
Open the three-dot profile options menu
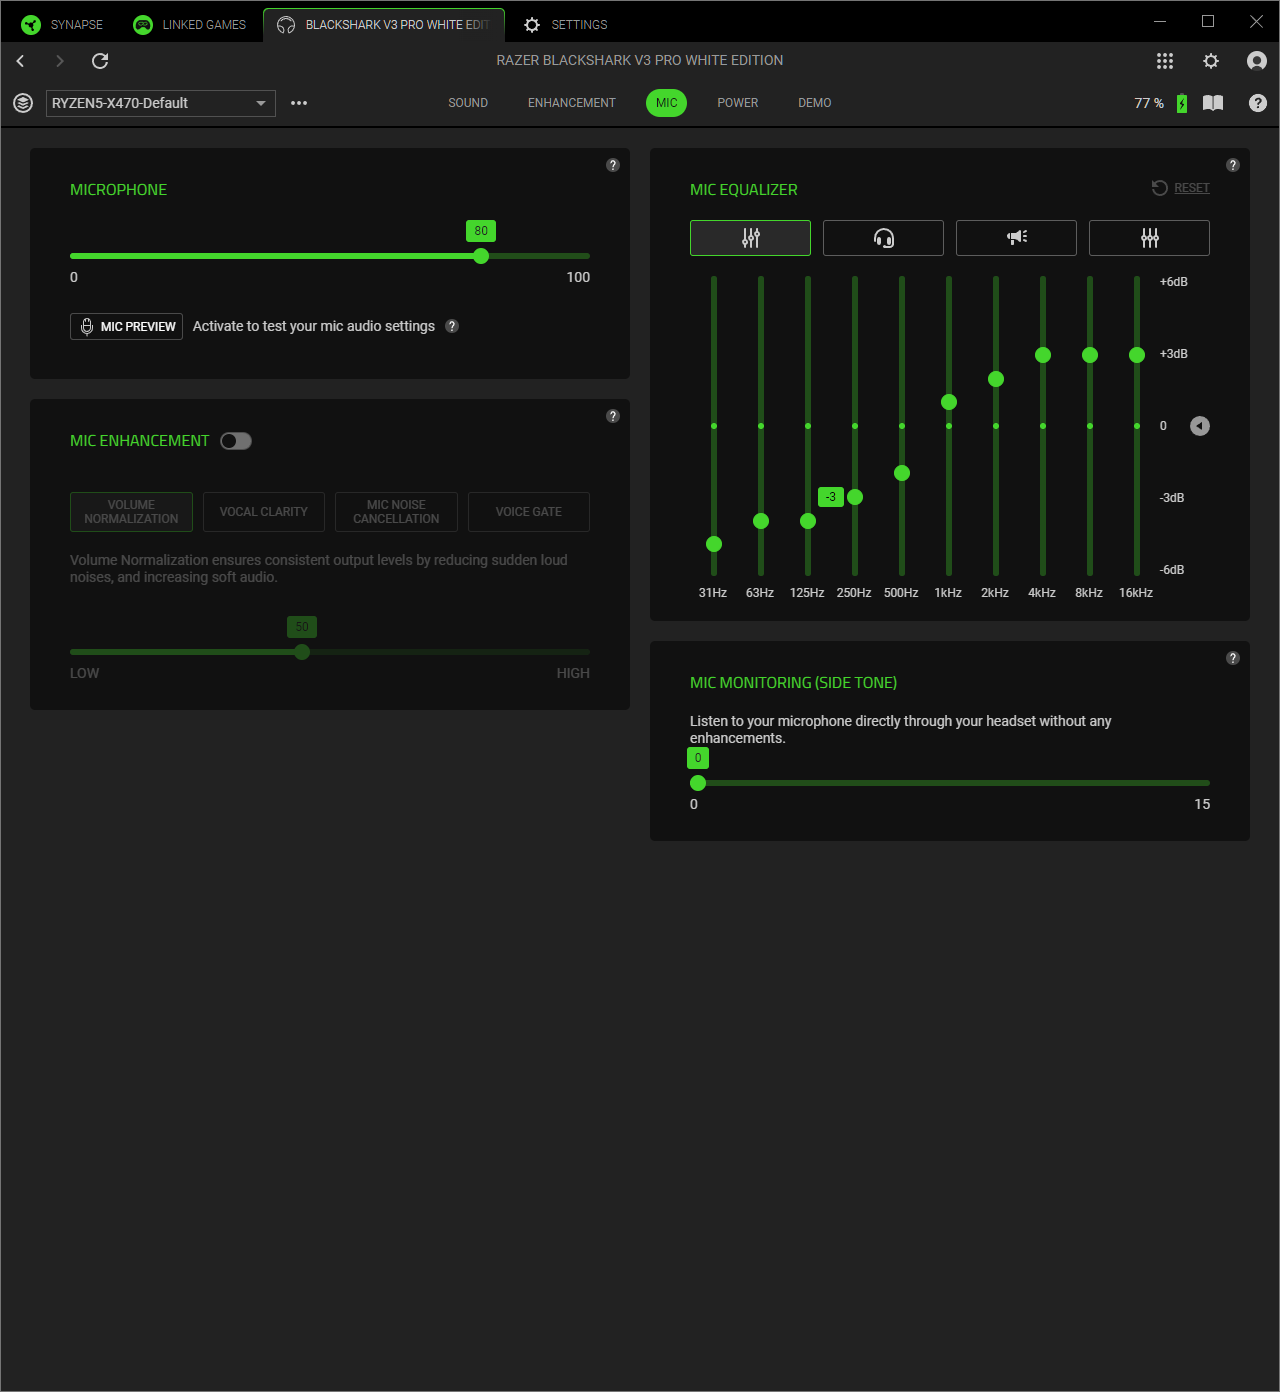coord(299,103)
